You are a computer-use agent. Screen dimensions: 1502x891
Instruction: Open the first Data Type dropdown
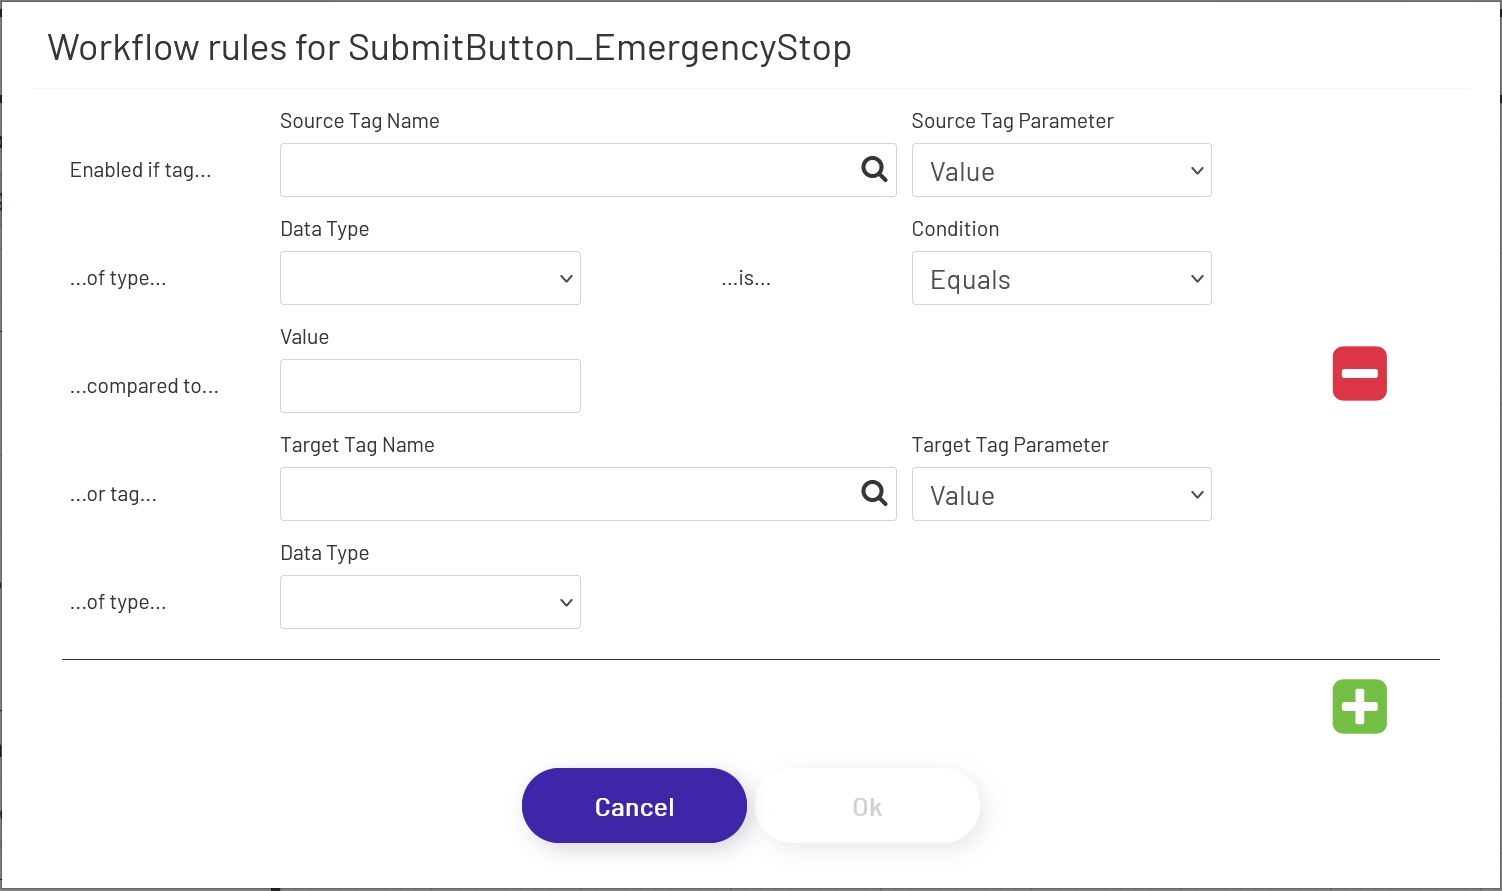[x=430, y=278]
